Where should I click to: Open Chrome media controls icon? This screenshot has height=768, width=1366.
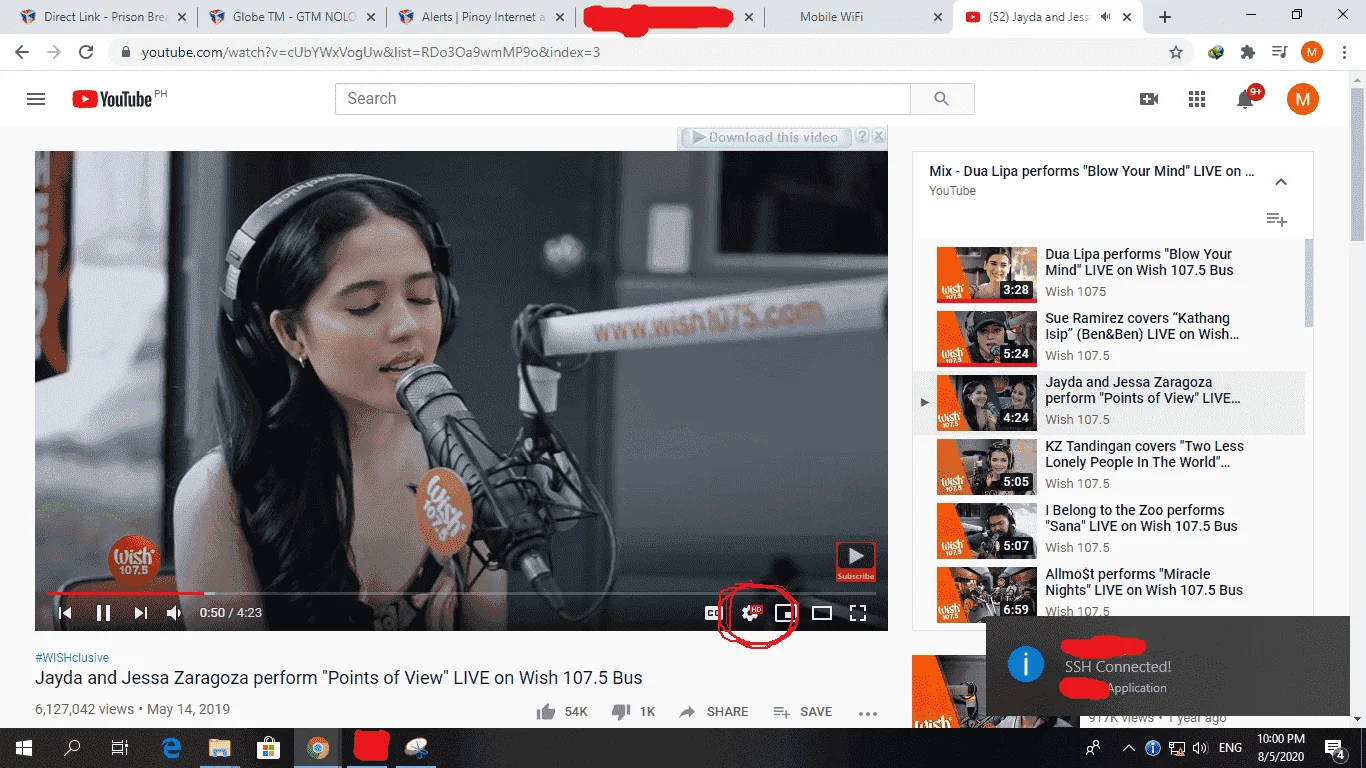click(x=1279, y=52)
